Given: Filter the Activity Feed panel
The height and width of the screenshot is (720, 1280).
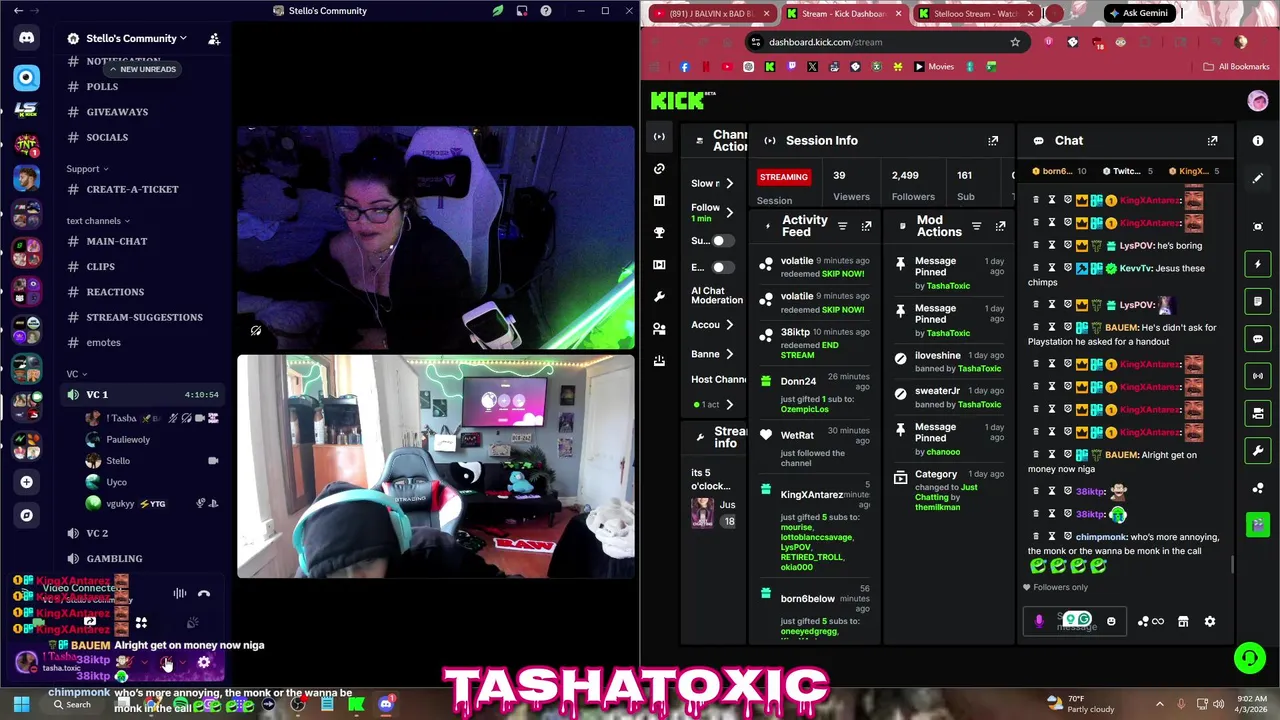Looking at the screenshot, I should coord(842,226).
